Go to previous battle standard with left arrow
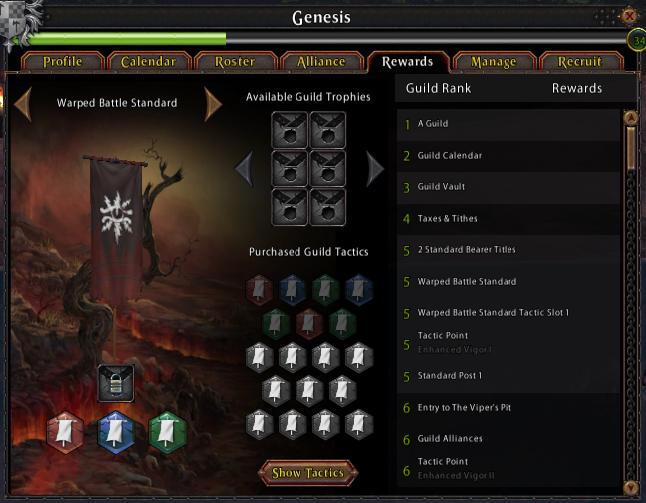Screen dimensions: 646x503 point(23,104)
